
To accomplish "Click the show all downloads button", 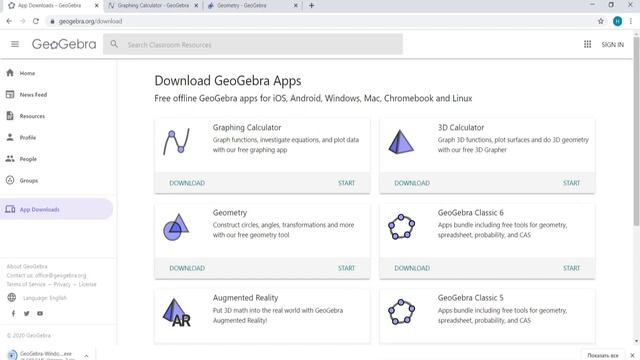I will pyautogui.click(x=603, y=356).
